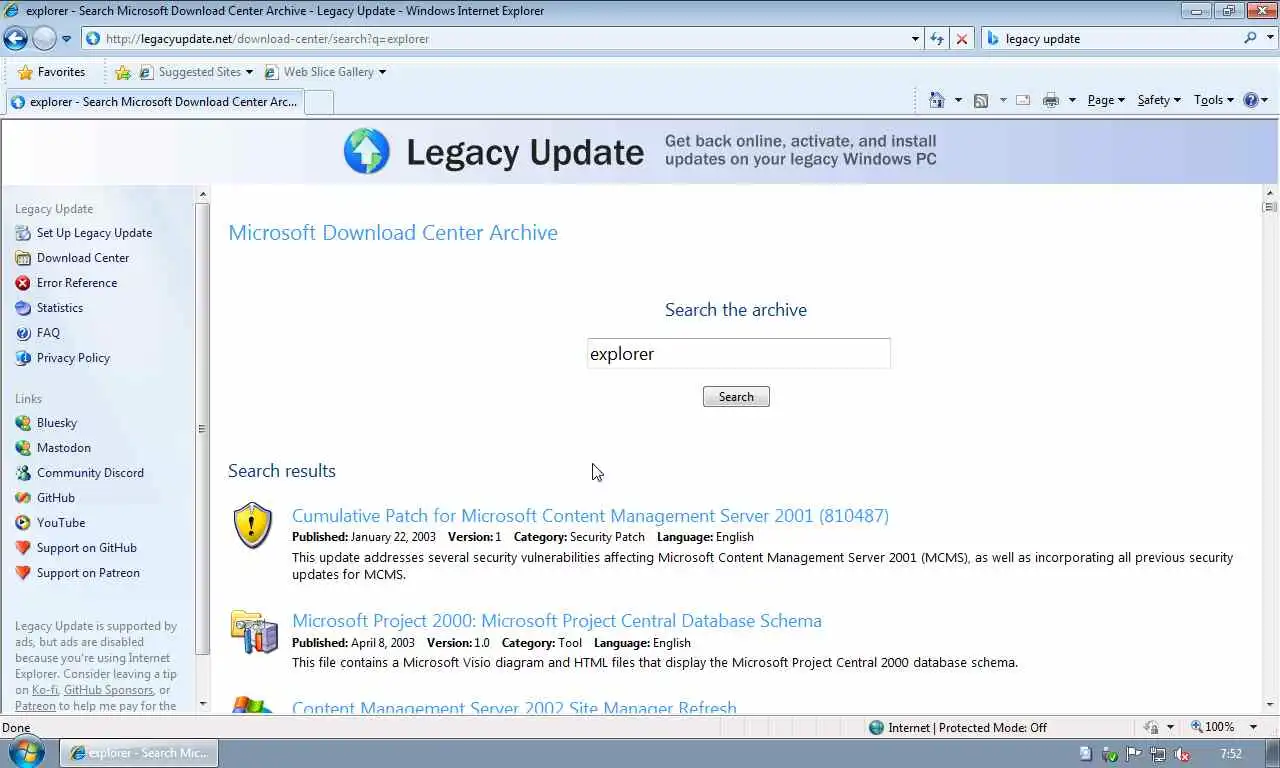1280x768 pixels.
Task: Click the YouTube sidebar icon
Action: (x=23, y=523)
